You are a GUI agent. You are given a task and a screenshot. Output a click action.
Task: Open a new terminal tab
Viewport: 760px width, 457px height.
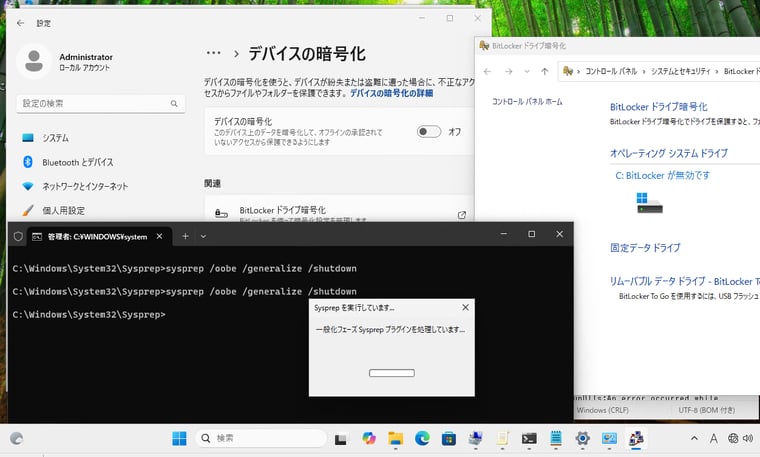[x=185, y=236]
